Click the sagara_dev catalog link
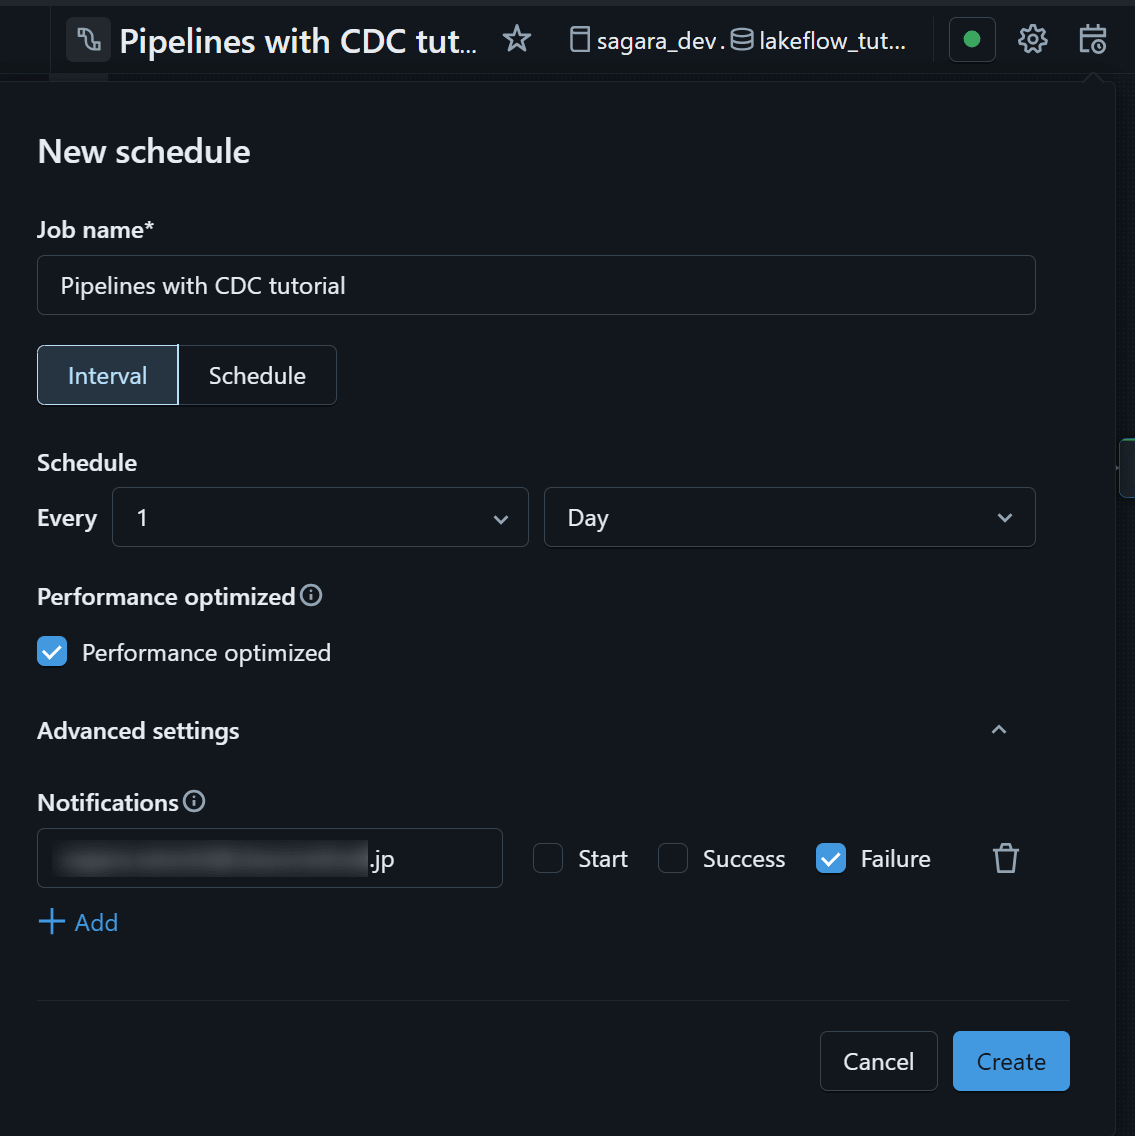The height and width of the screenshot is (1136, 1135). [x=646, y=41]
